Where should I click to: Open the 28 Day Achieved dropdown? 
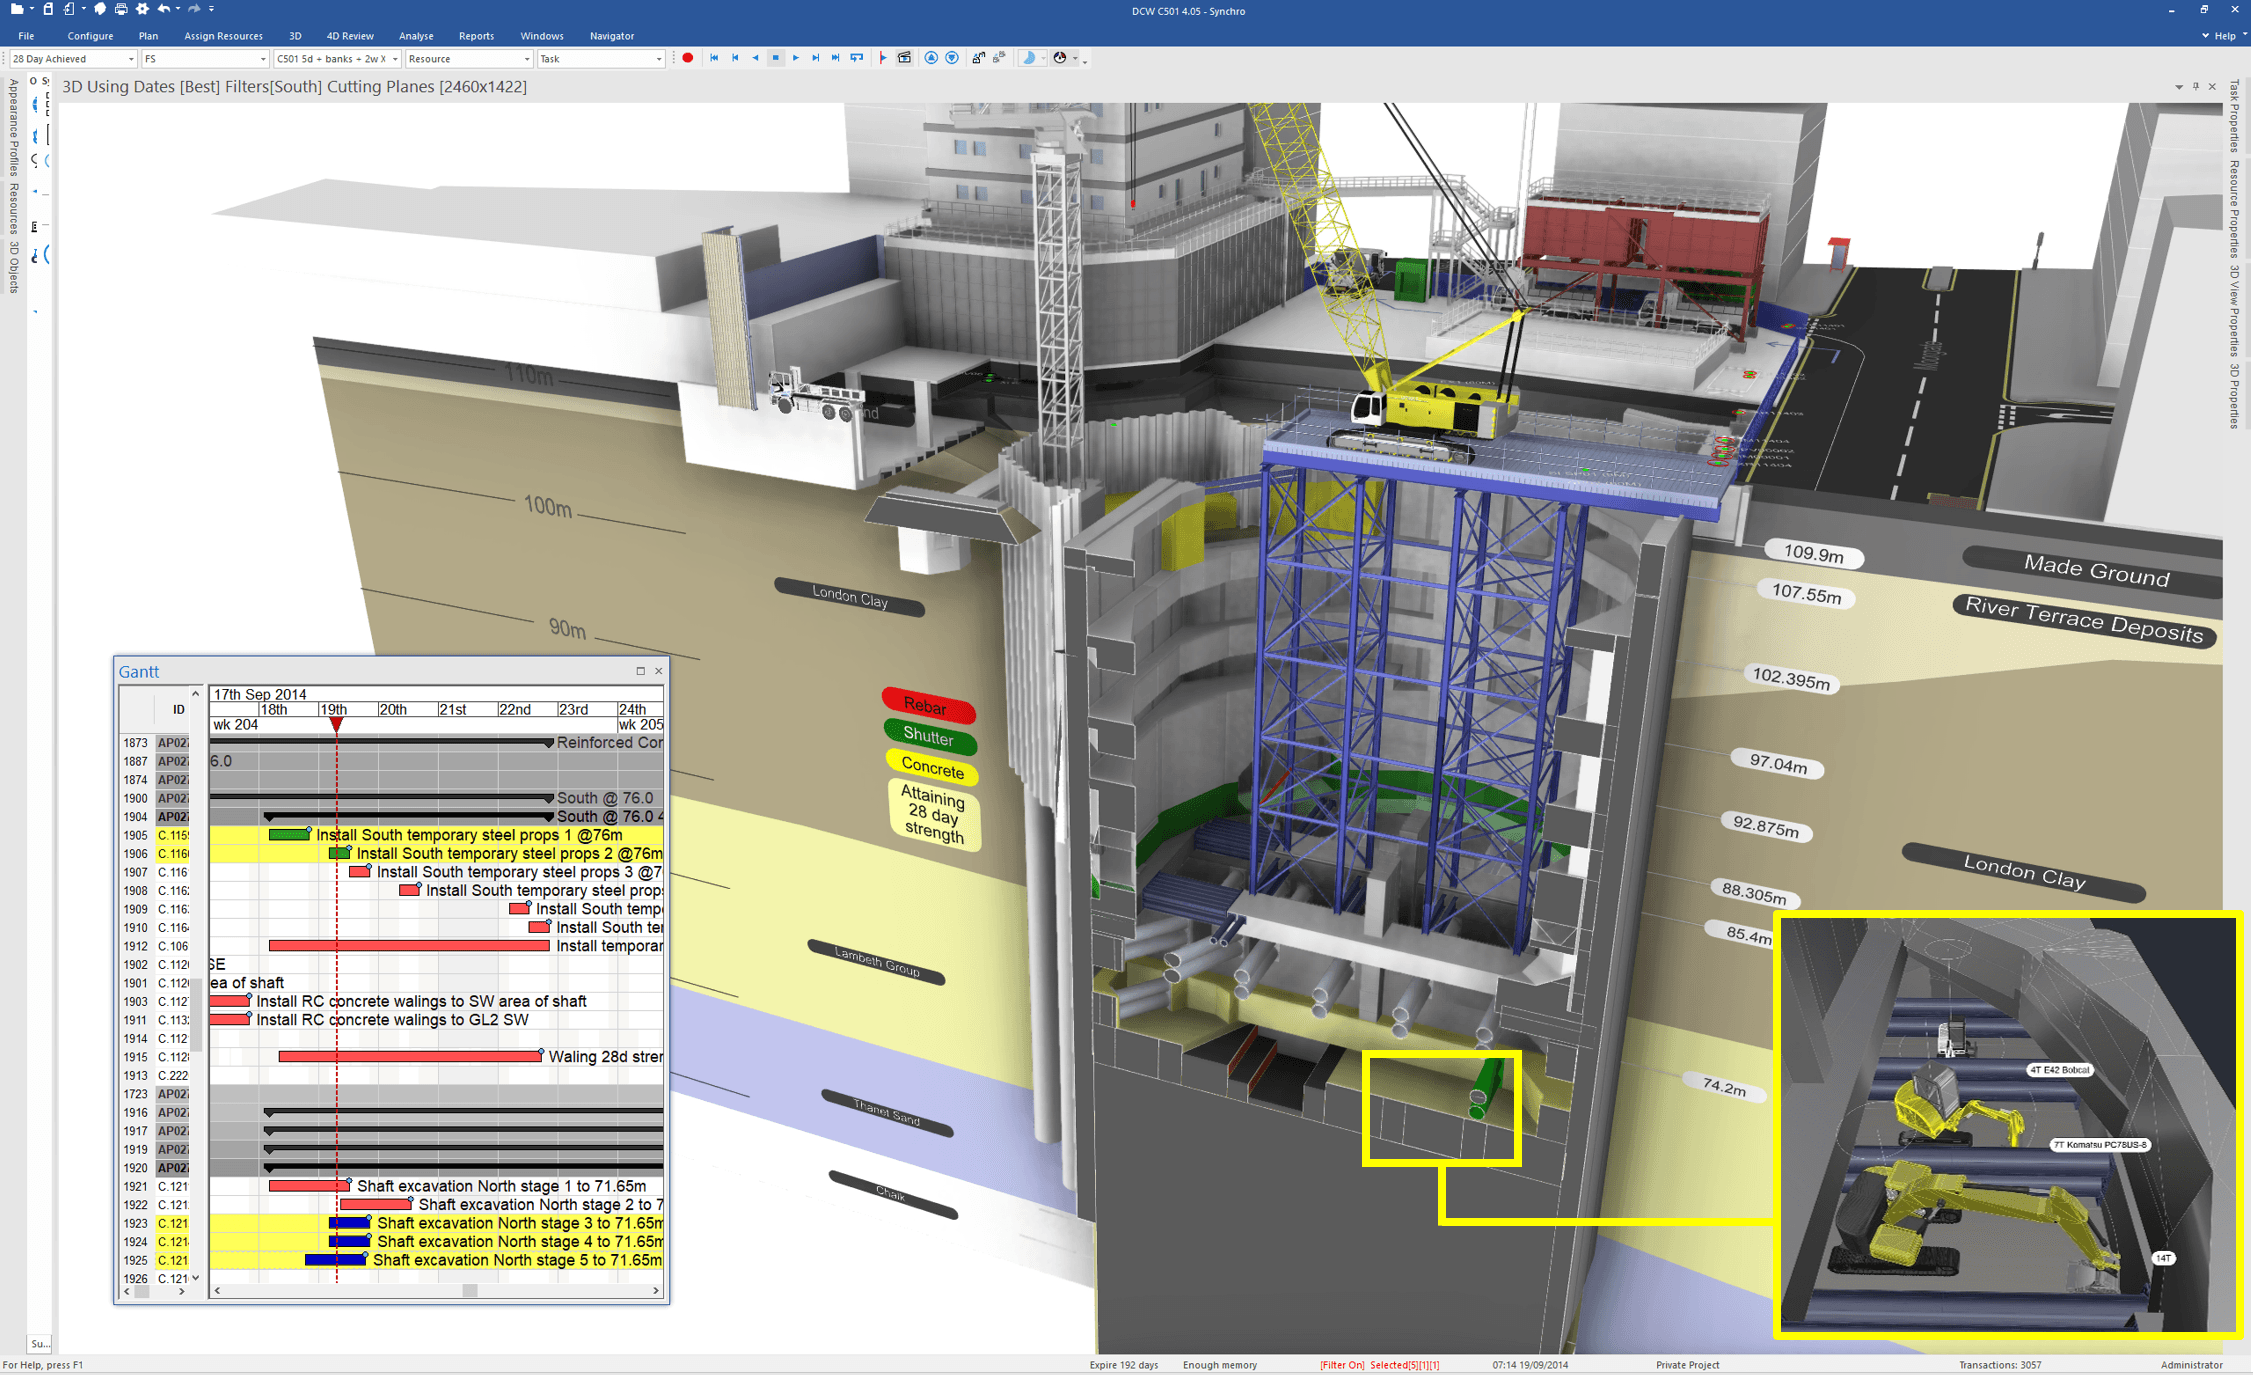(x=130, y=59)
